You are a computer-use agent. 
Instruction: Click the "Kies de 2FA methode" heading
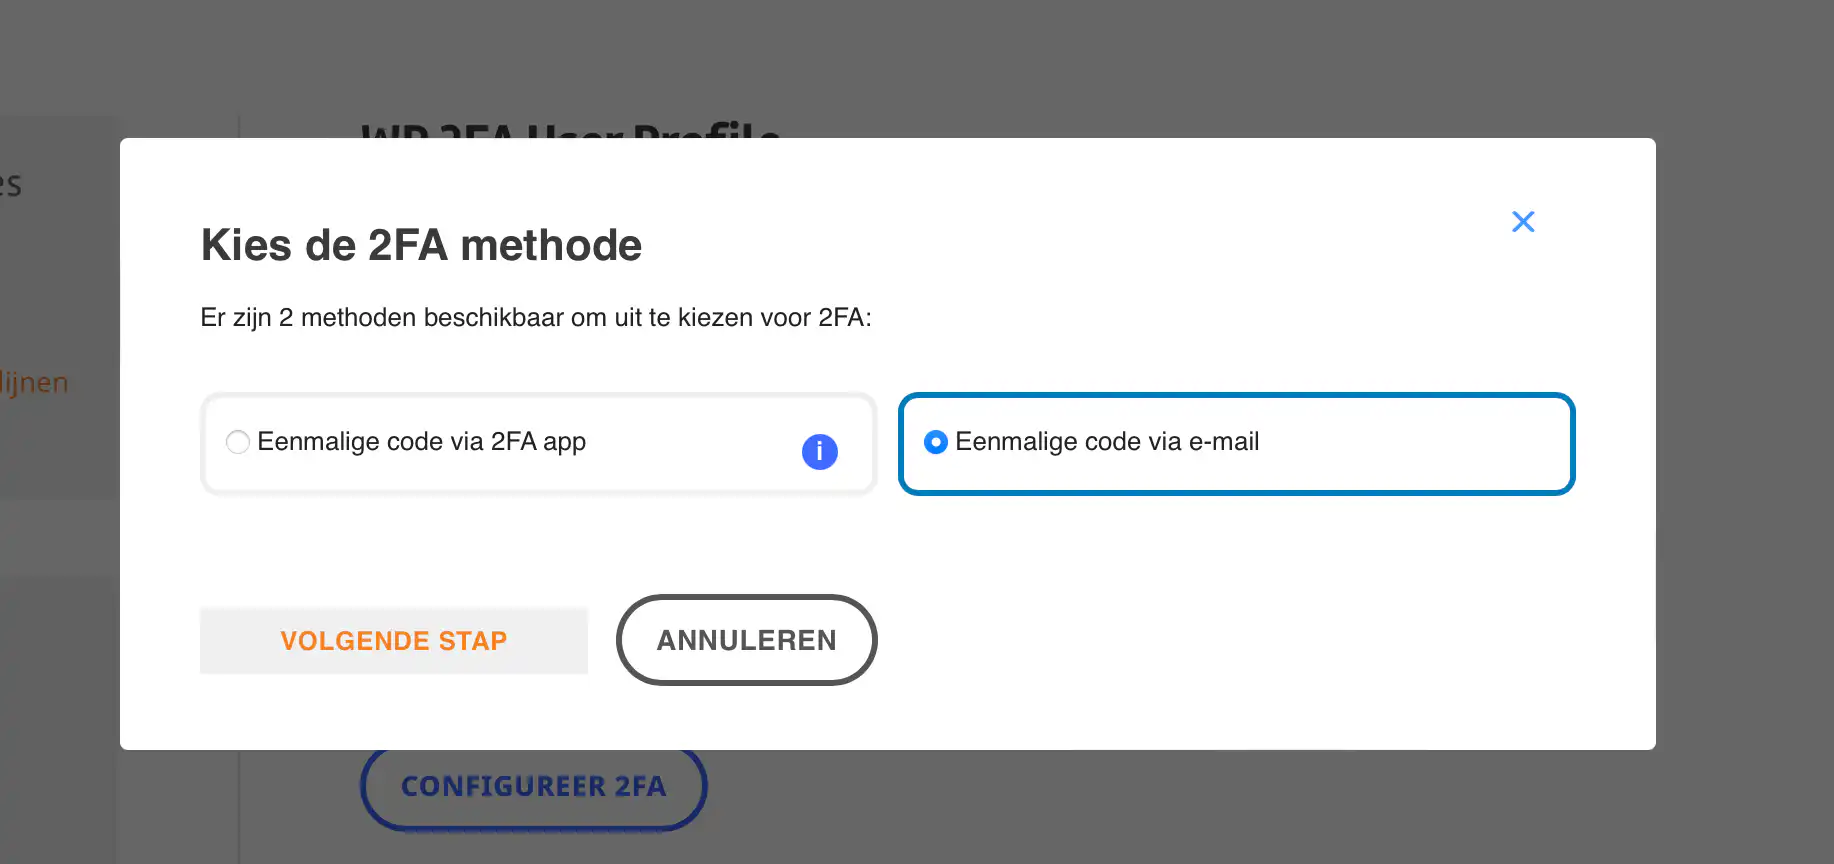click(421, 246)
